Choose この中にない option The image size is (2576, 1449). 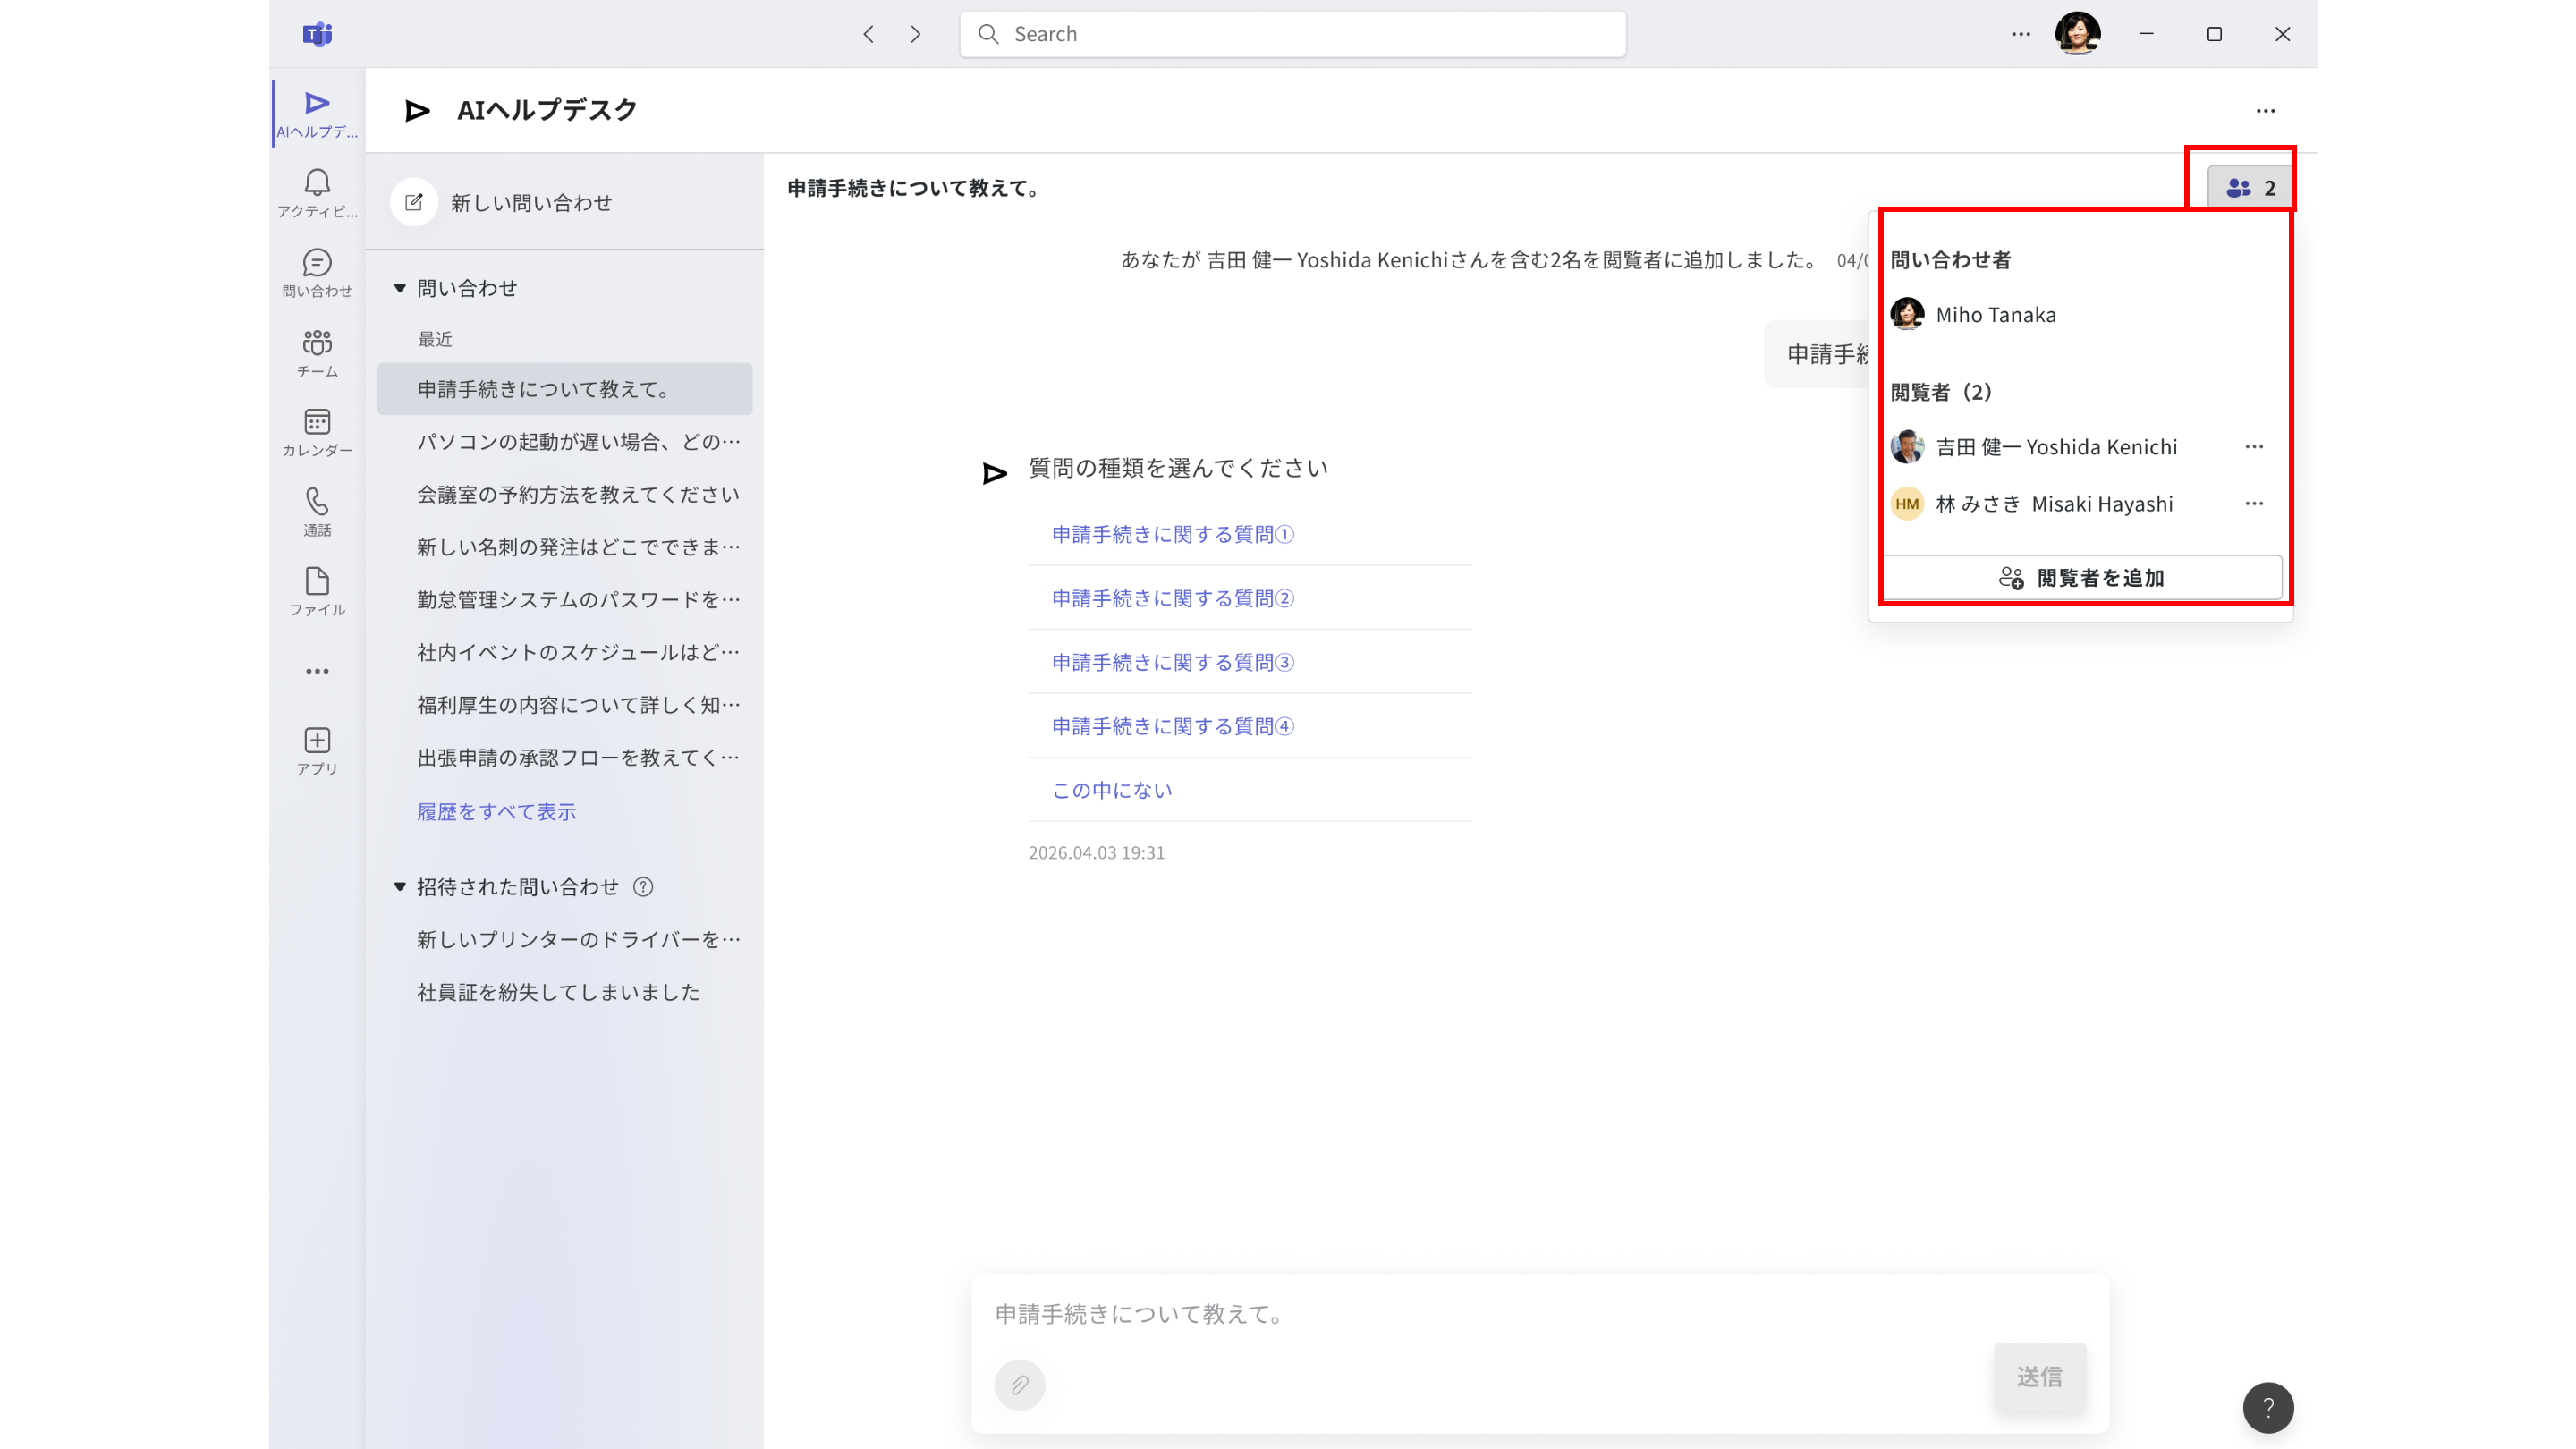(x=1112, y=791)
